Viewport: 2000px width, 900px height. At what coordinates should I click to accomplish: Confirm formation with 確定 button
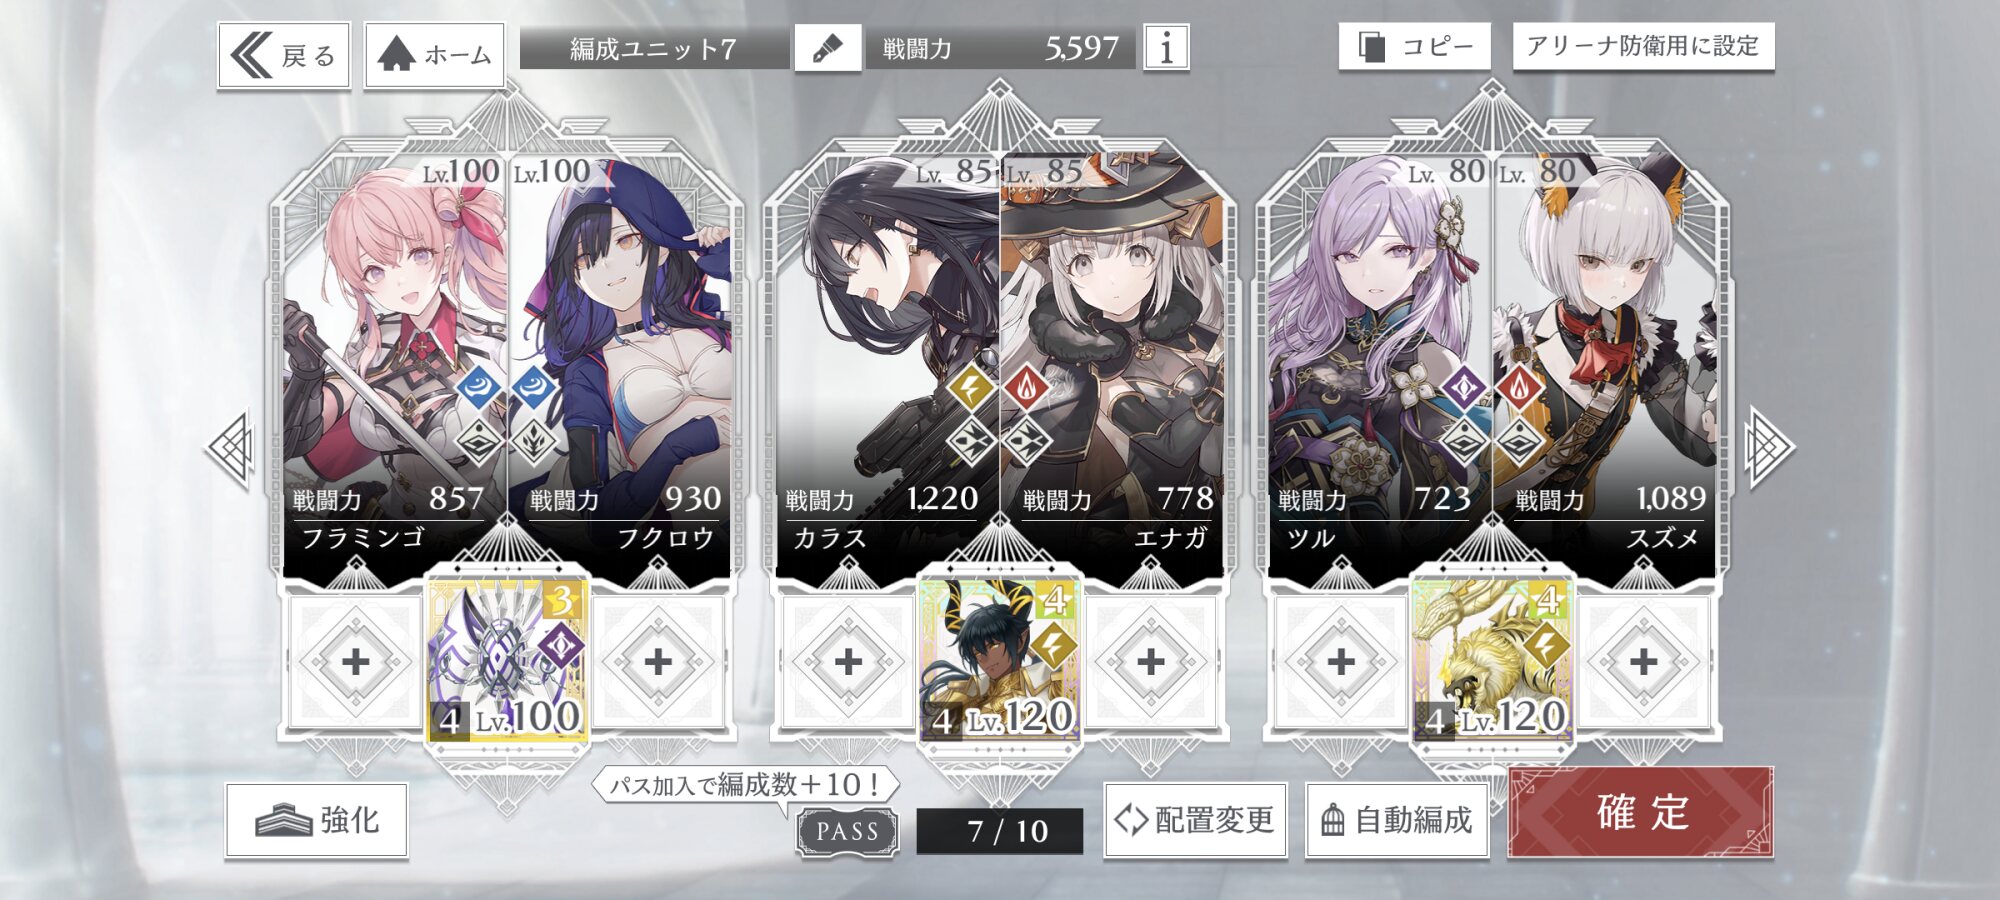coord(1641,812)
